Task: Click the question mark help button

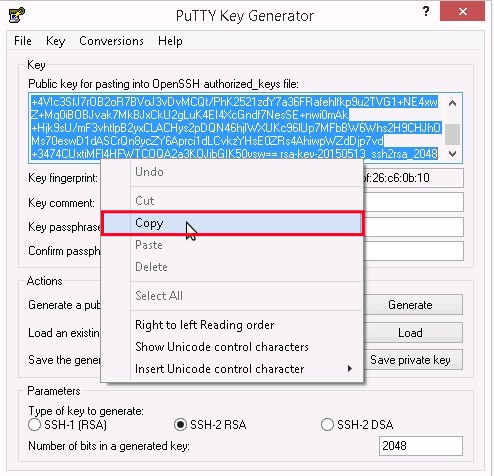Action: click(x=426, y=12)
